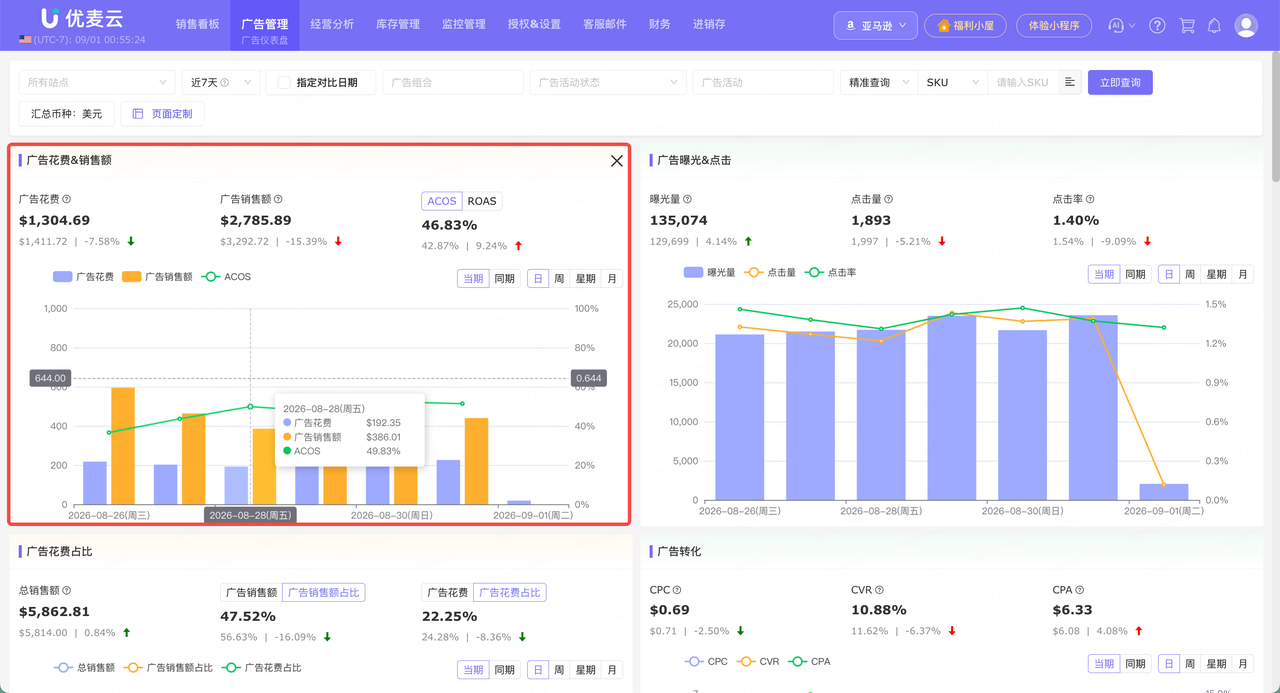Open the shopping cart icon
Viewport: 1280px width, 693px height.
click(1187, 26)
